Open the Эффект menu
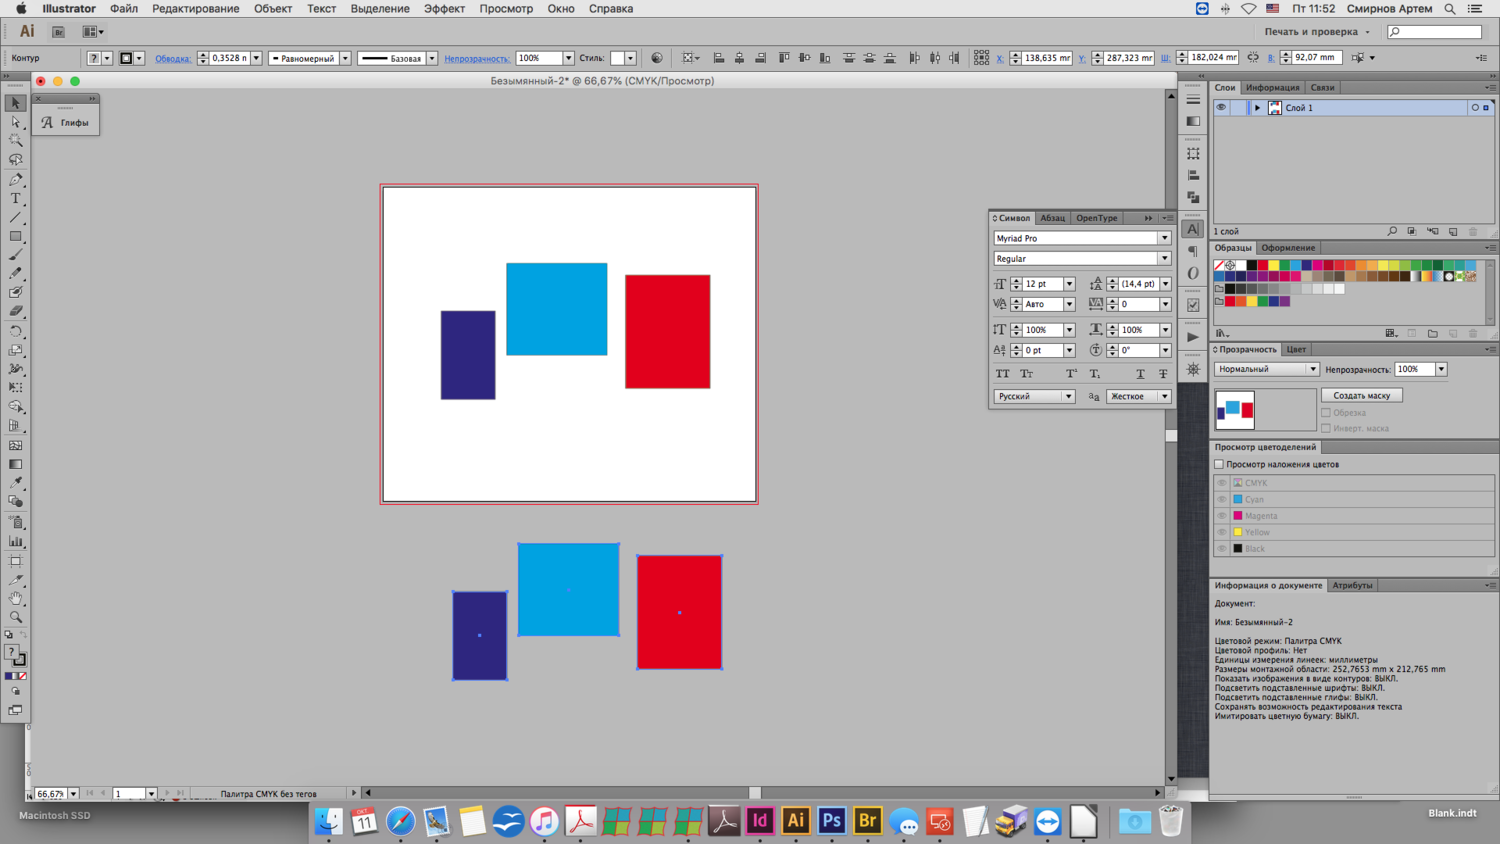The image size is (1500, 844). point(444,9)
